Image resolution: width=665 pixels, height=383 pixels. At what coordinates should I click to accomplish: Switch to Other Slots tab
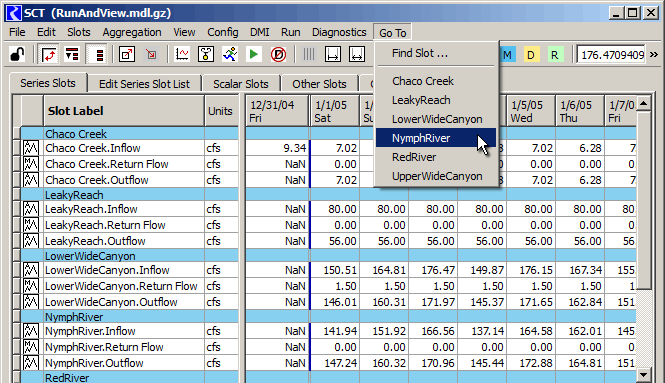pyautogui.click(x=319, y=84)
